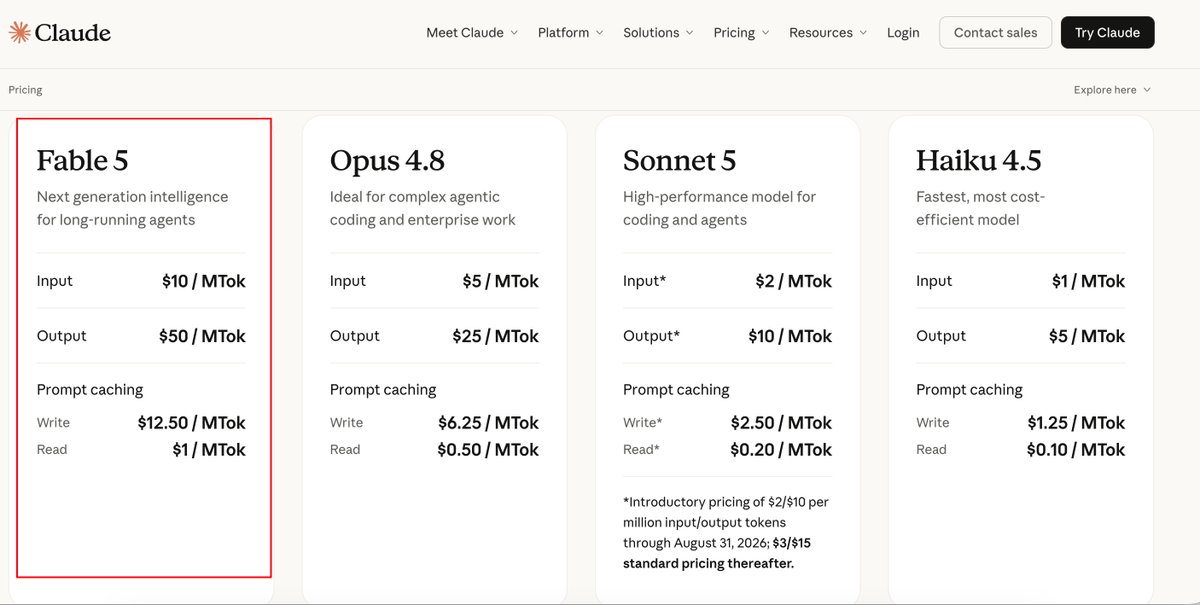
Task: Open the Explore here dropdown
Action: [x=1112, y=90]
